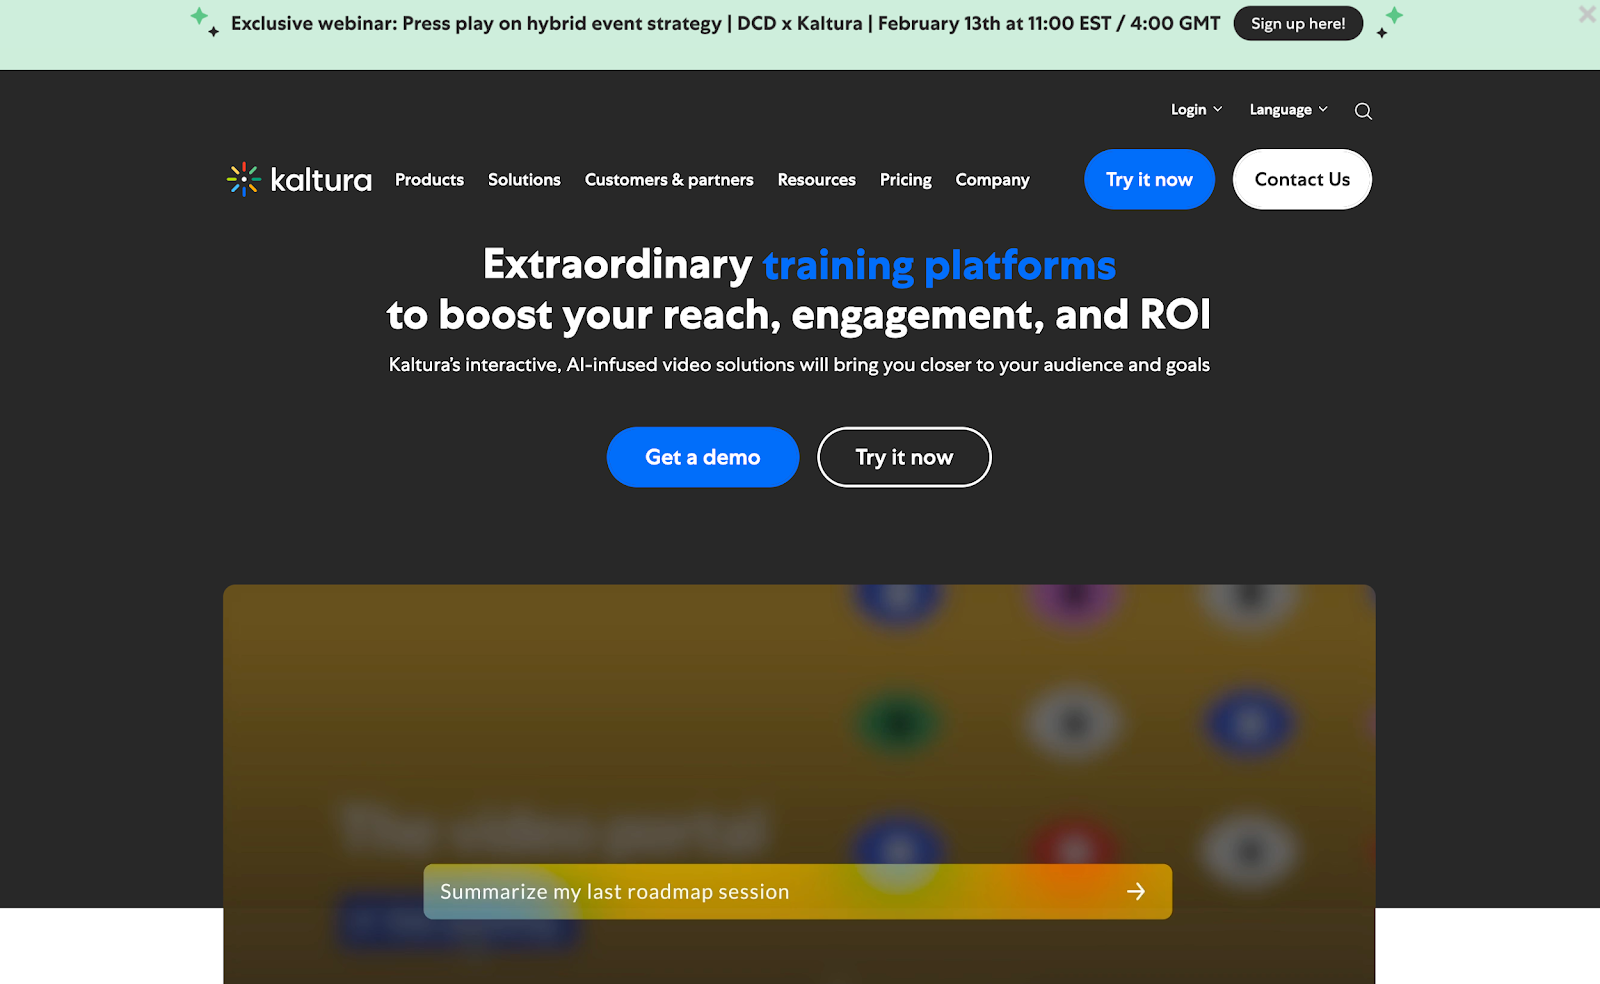The width and height of the screenshot is (1600, 984).
Task: Click the Get a demo button
Action: tap(703, 457)
